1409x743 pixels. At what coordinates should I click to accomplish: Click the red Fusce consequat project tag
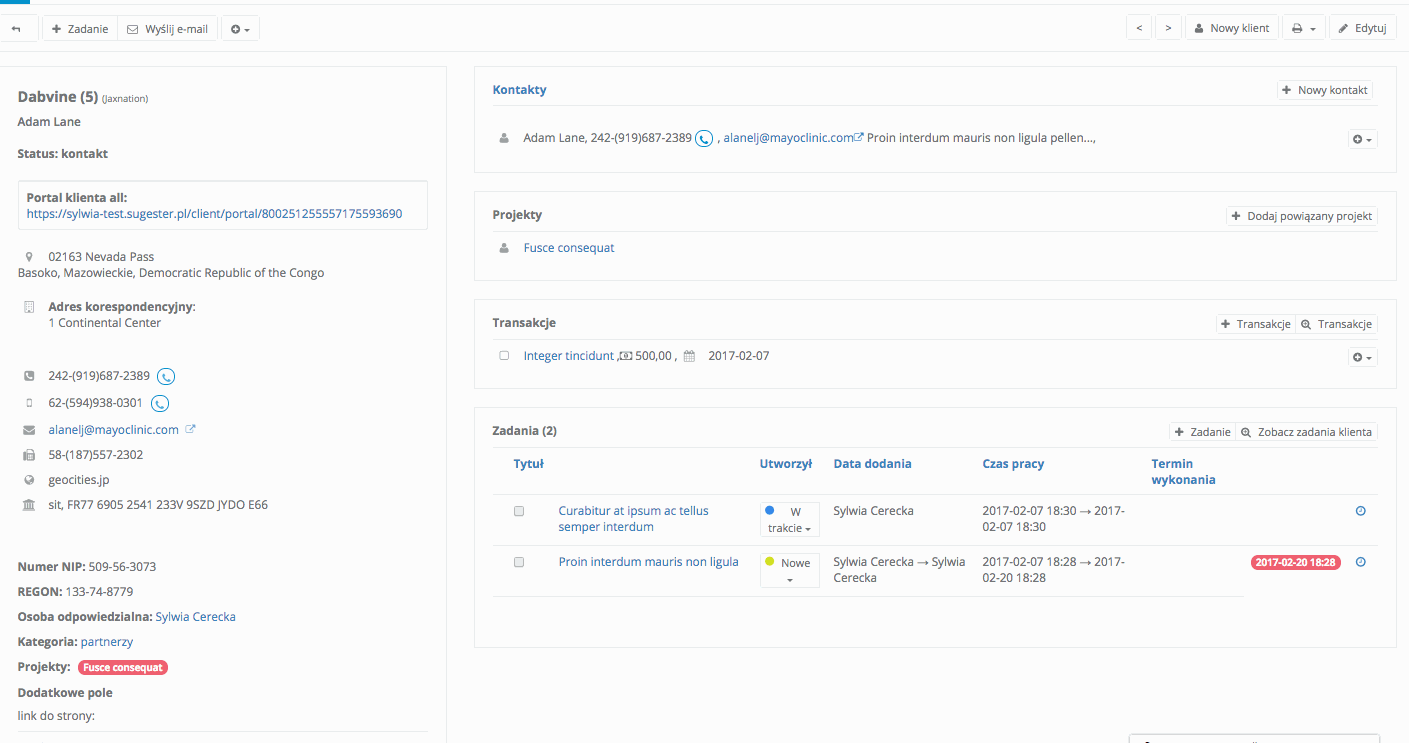[123, 668]
